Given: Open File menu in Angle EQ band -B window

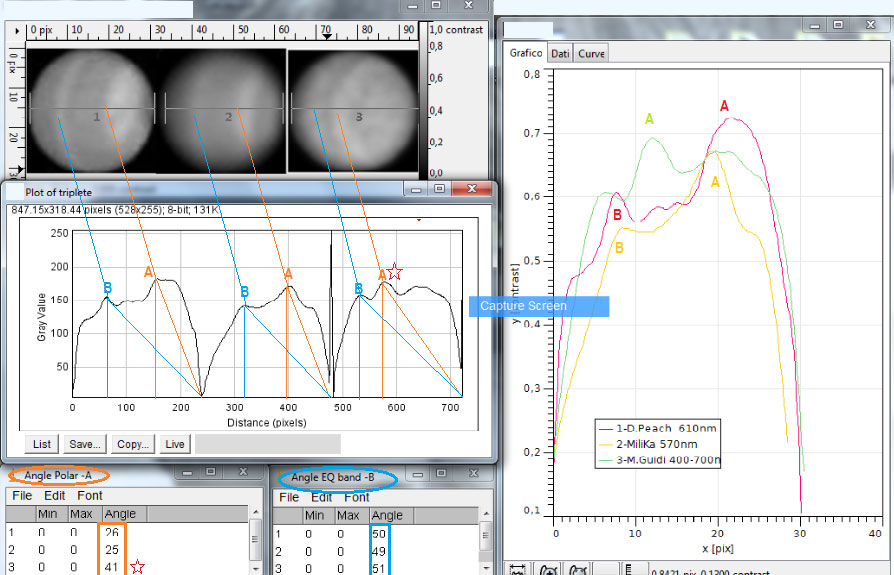Looking at the screenshot, I should (289, 497).
